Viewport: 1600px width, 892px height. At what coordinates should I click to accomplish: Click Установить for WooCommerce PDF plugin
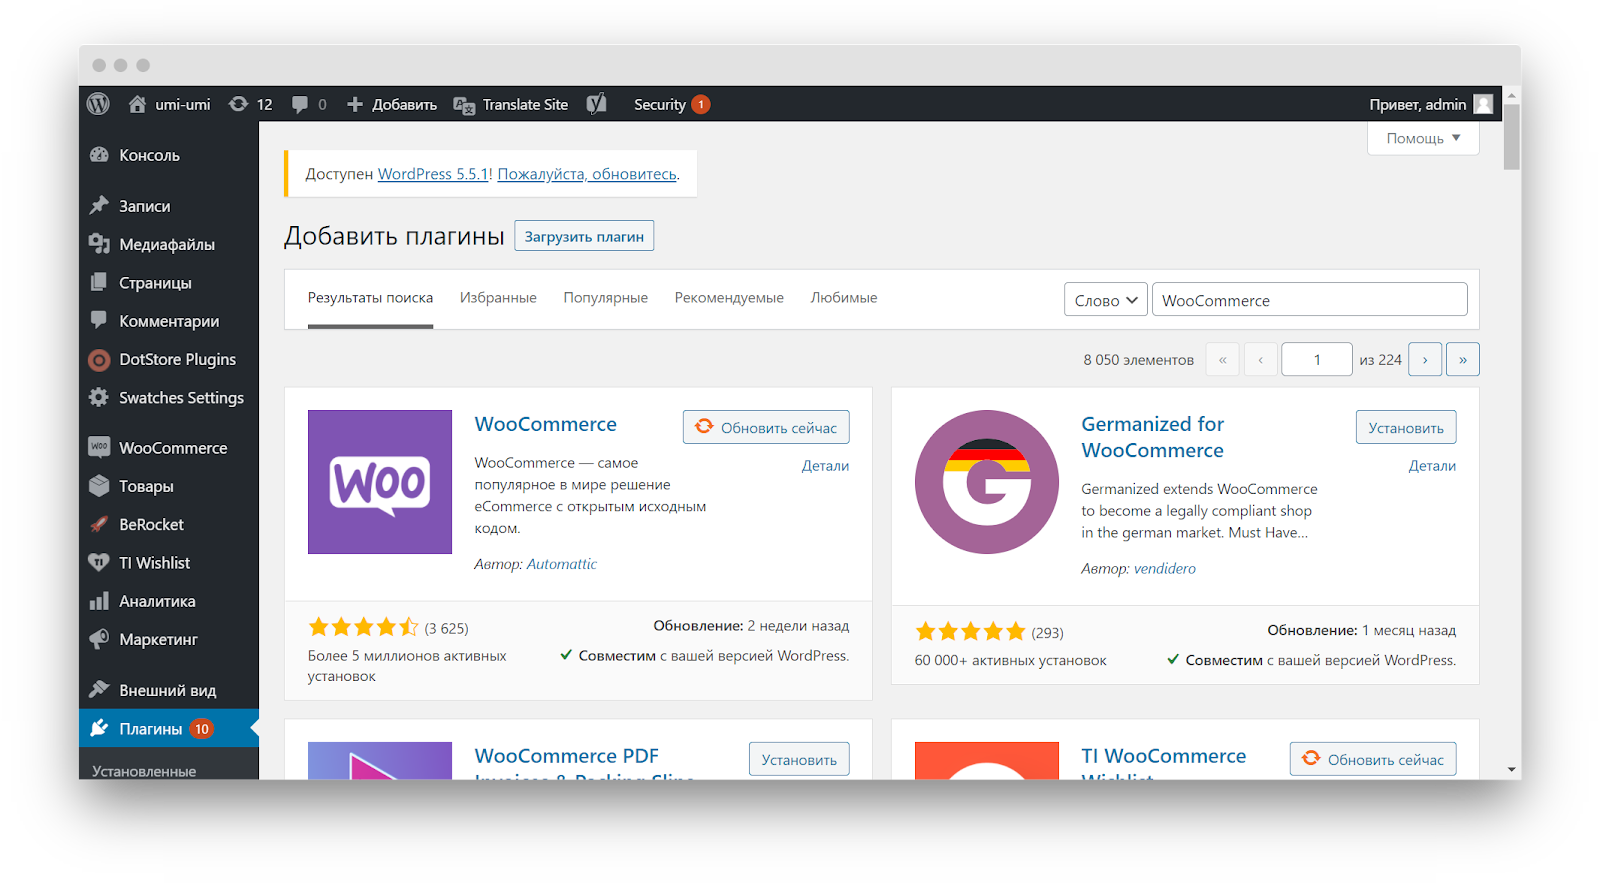coord(799,759)
